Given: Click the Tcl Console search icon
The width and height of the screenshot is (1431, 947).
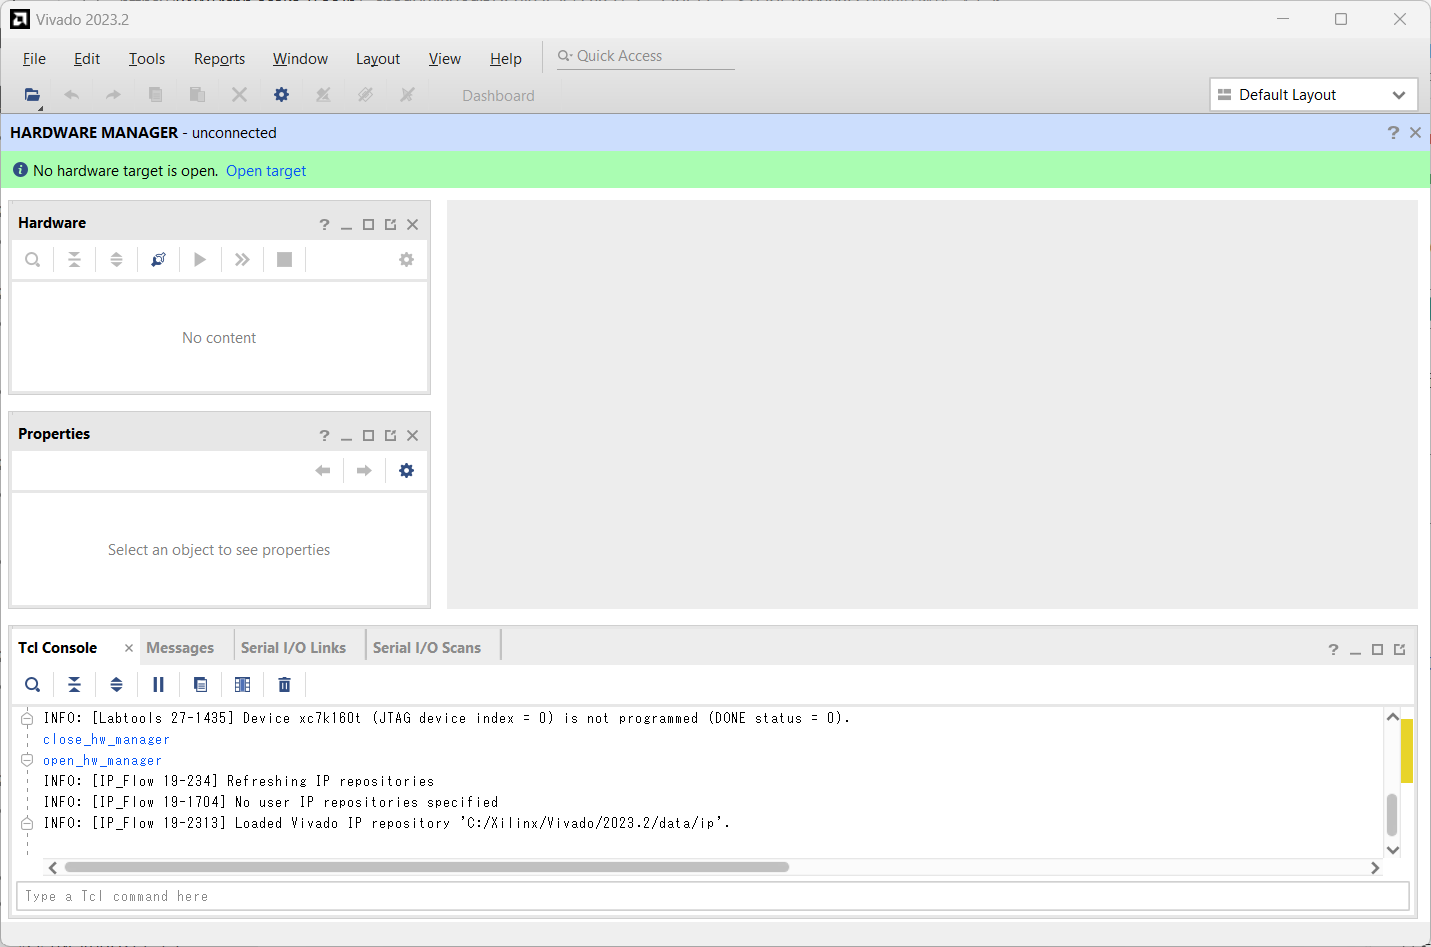Looking at the screenshot, I should 32,685.
